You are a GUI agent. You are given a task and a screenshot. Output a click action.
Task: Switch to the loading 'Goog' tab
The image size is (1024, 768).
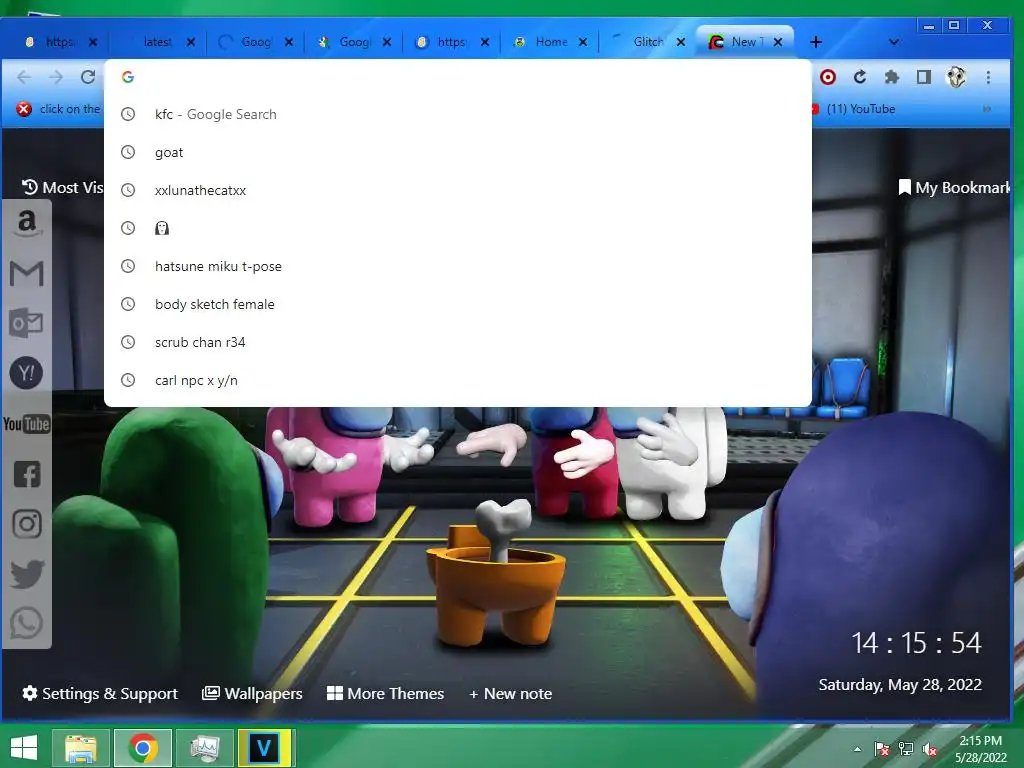pos(255,42)
